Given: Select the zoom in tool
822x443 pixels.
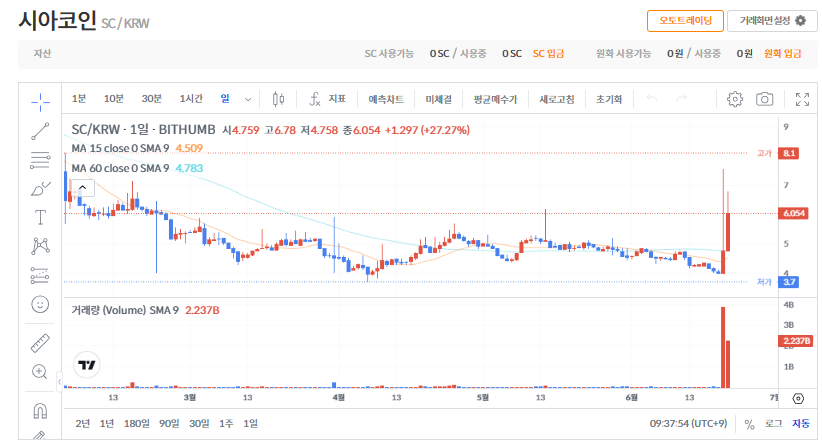Looking at the screenshot, I should 40,372.
